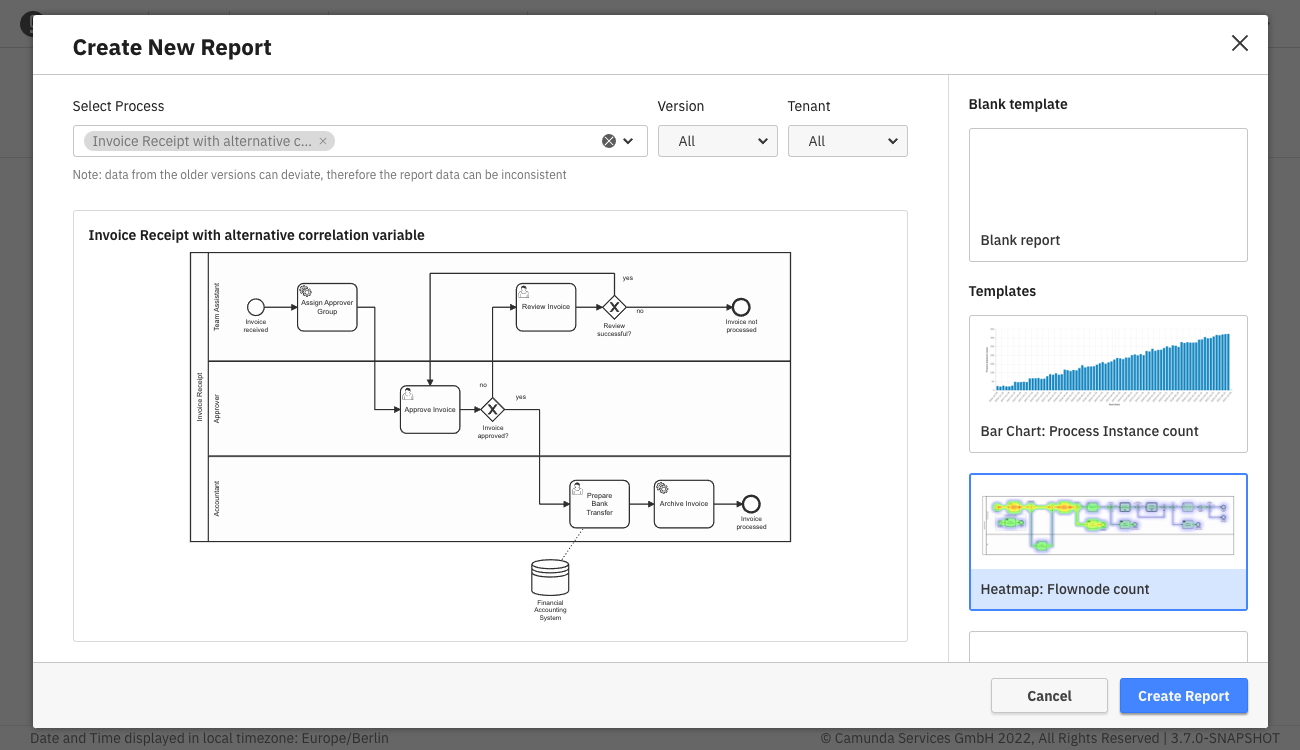Select the Blank report template
This screenshot has width=1300, height=750.
(1108, 195)
